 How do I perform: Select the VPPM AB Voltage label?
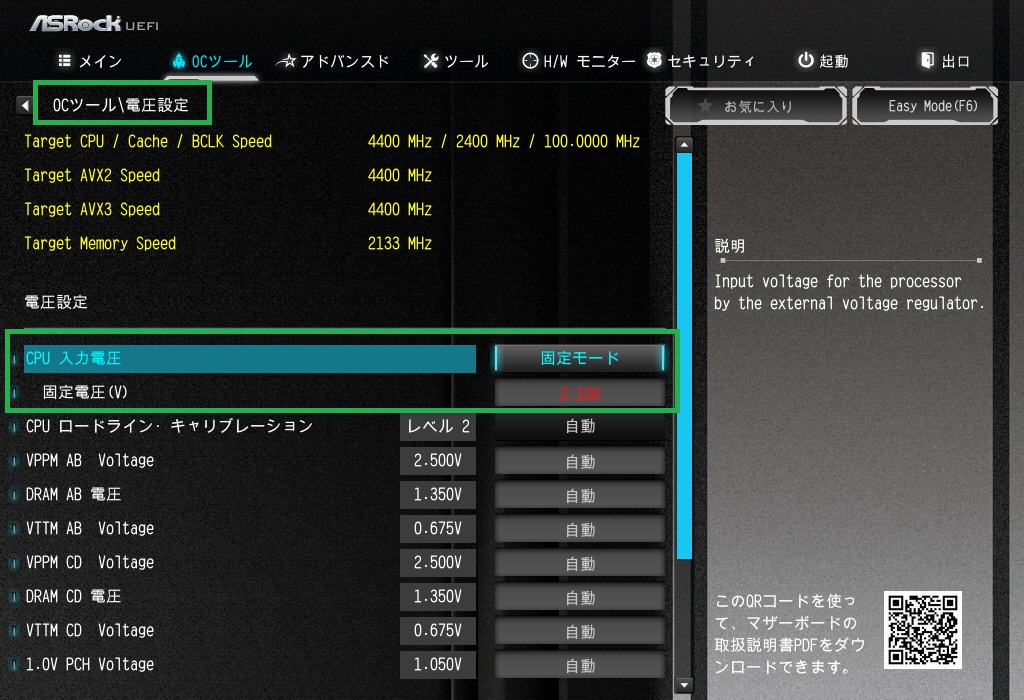coord(89,460)
